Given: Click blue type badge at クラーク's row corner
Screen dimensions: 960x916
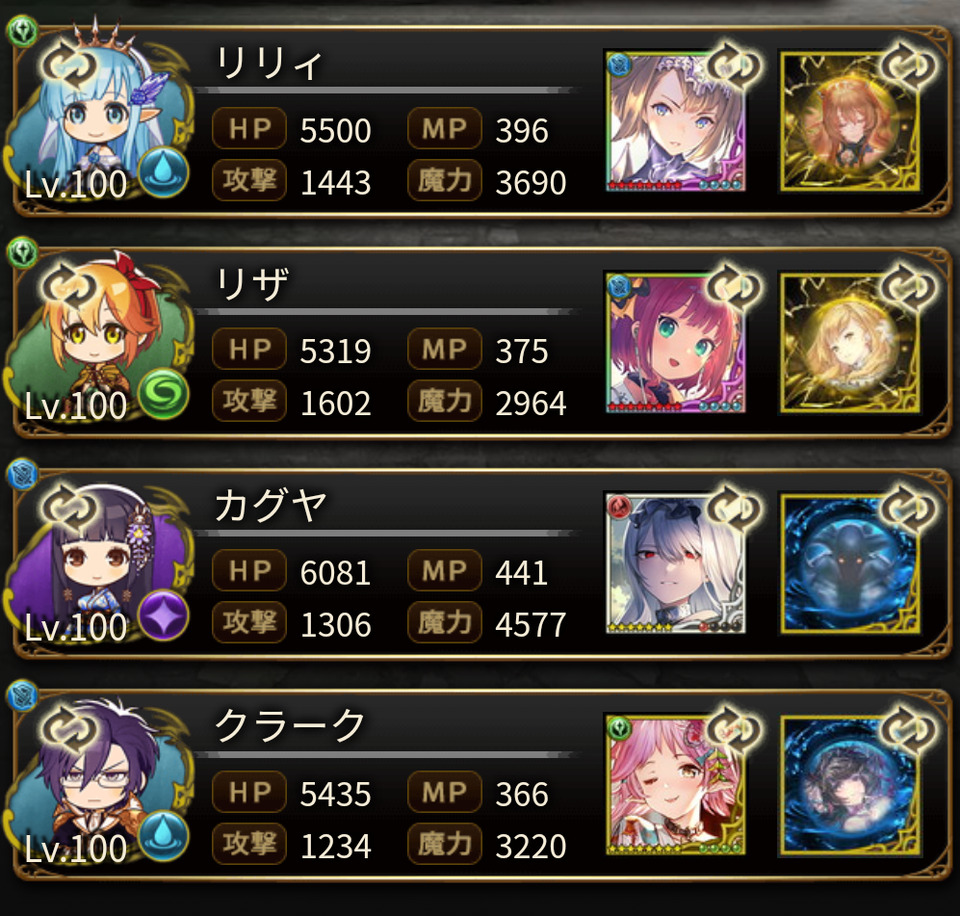Looking at the screenshot, I should click(23, 695).
